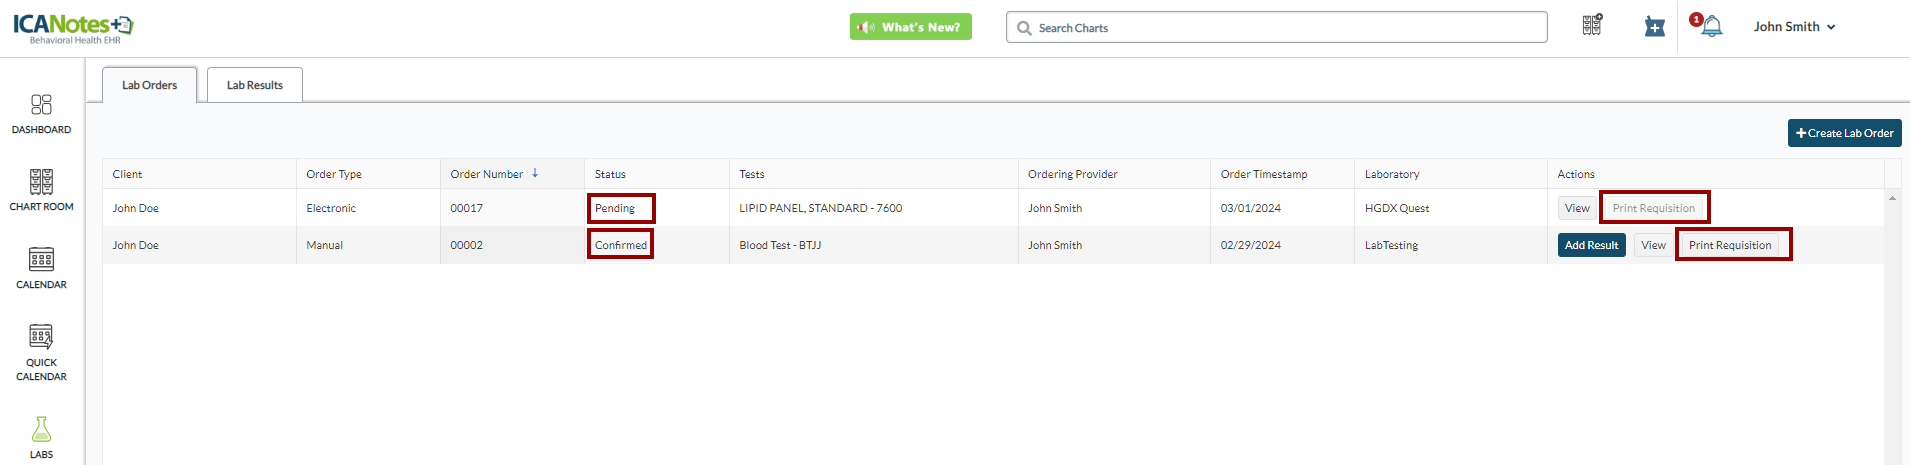The width and height of the screenshot is (1910, 465).
Task: Switch to the Lab Results tab
Action: (x=254, y=85)
